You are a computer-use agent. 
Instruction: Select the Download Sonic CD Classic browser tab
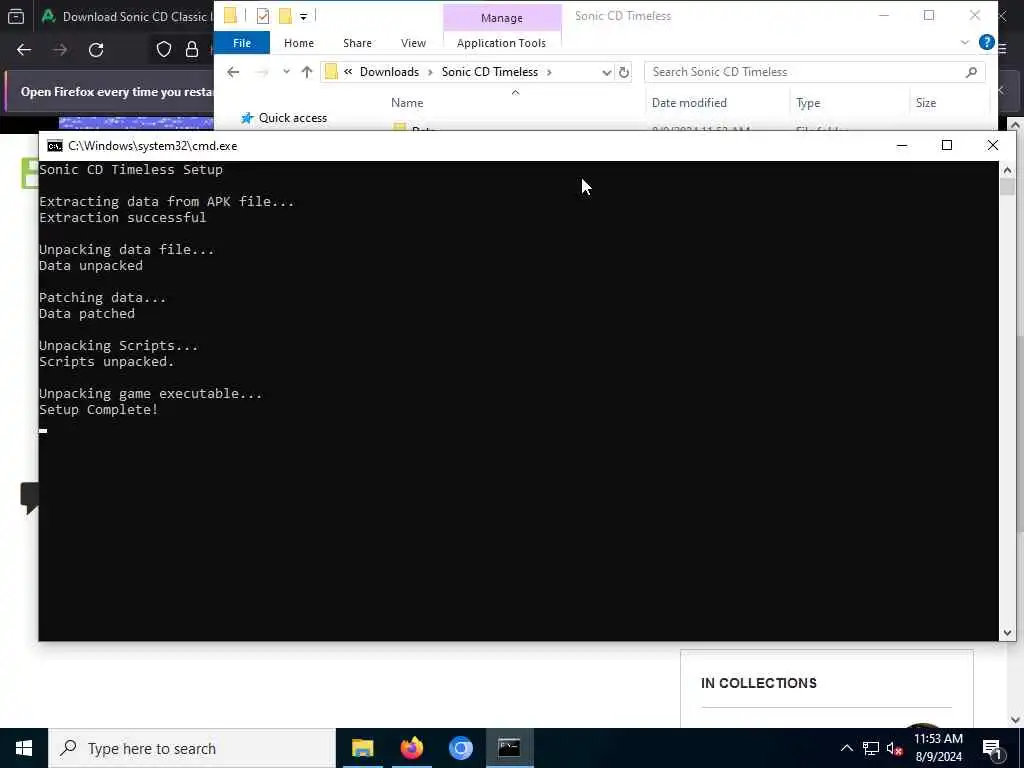[131, 16]
